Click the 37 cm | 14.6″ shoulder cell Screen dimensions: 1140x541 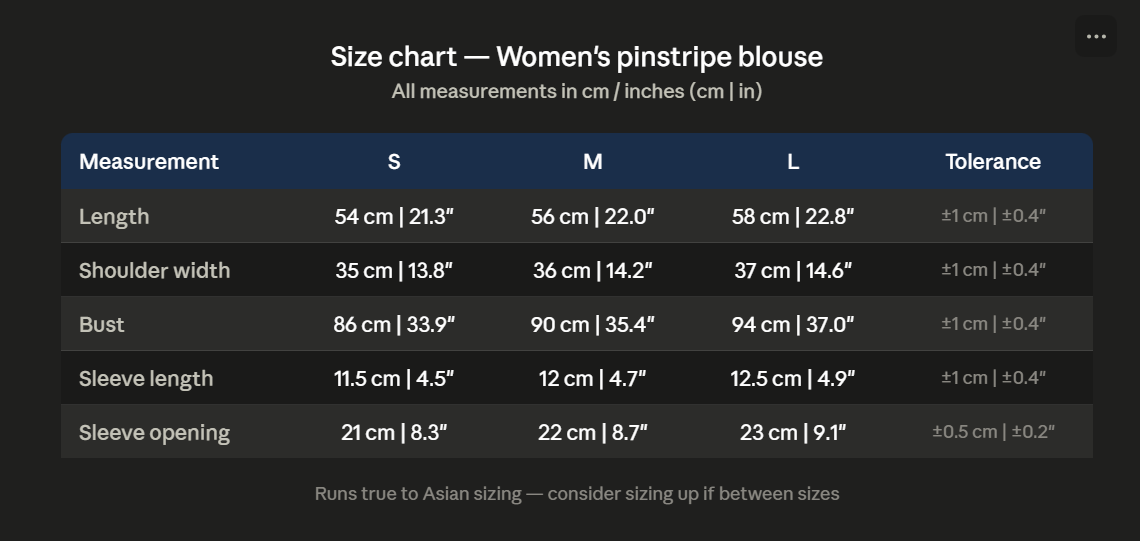point(793,270)
